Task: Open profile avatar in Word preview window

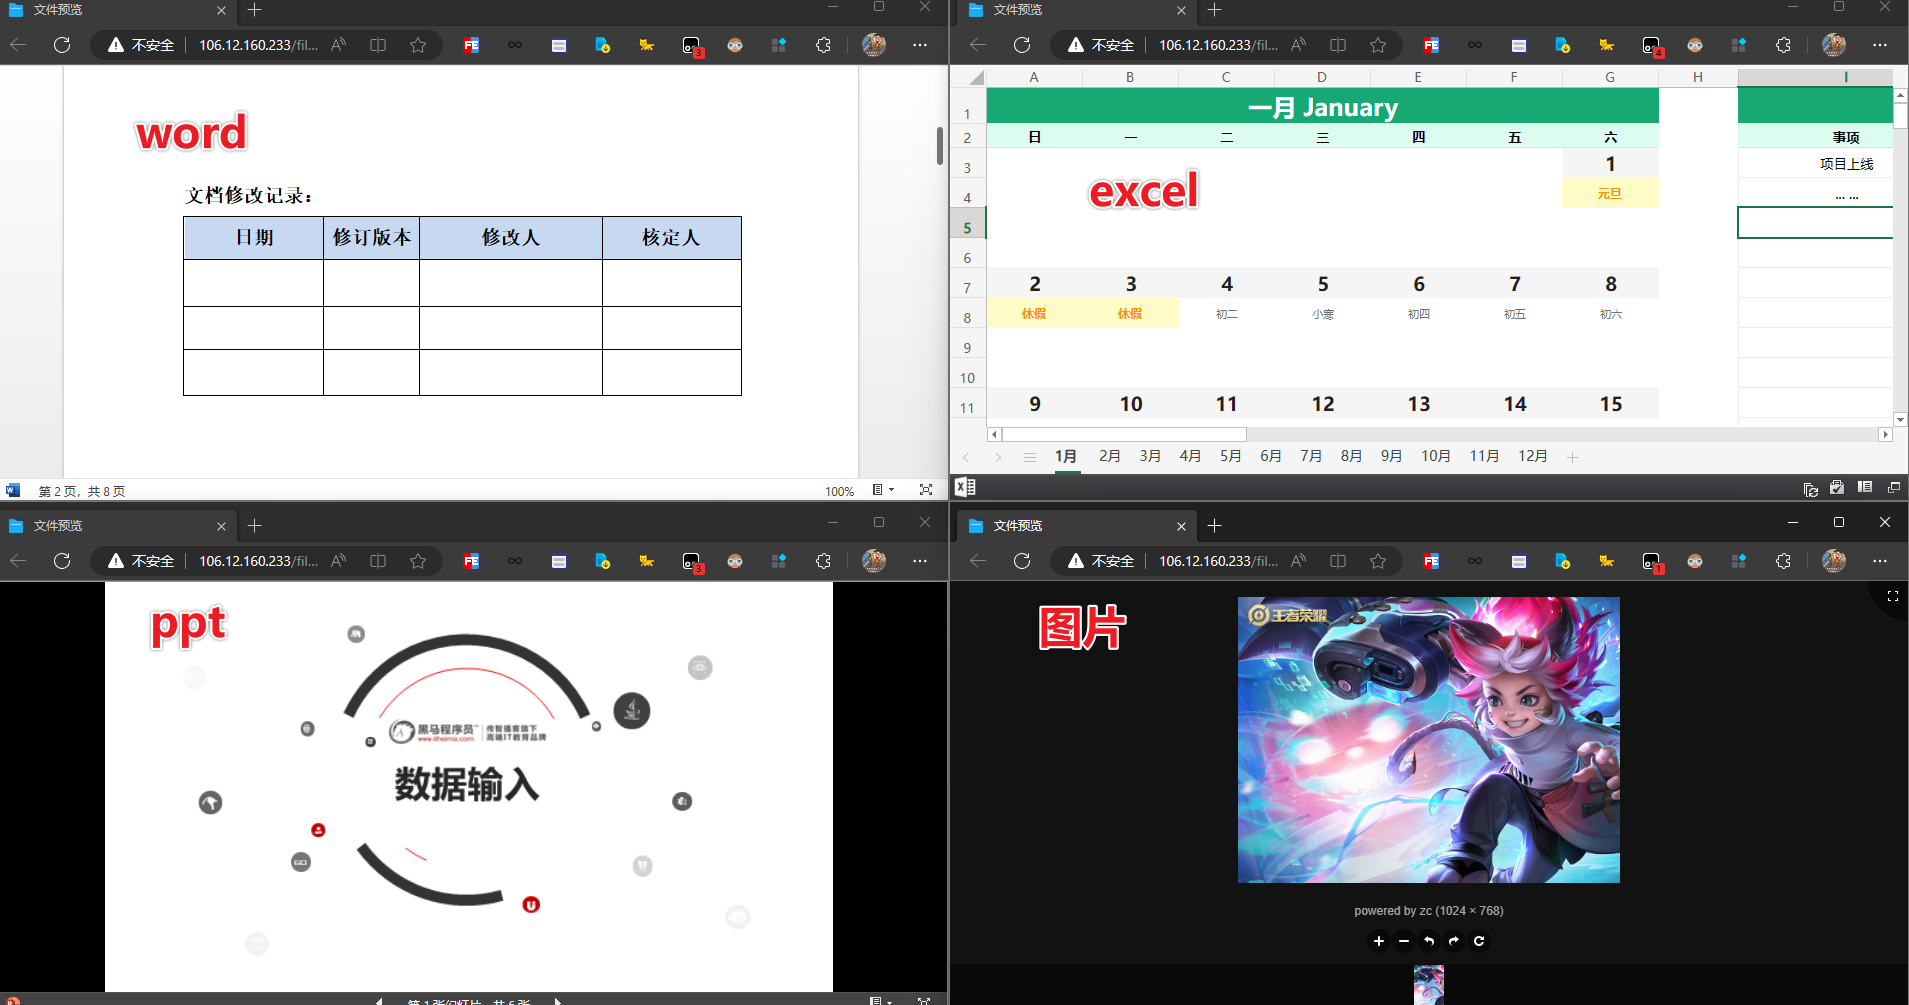Action: 874,45
